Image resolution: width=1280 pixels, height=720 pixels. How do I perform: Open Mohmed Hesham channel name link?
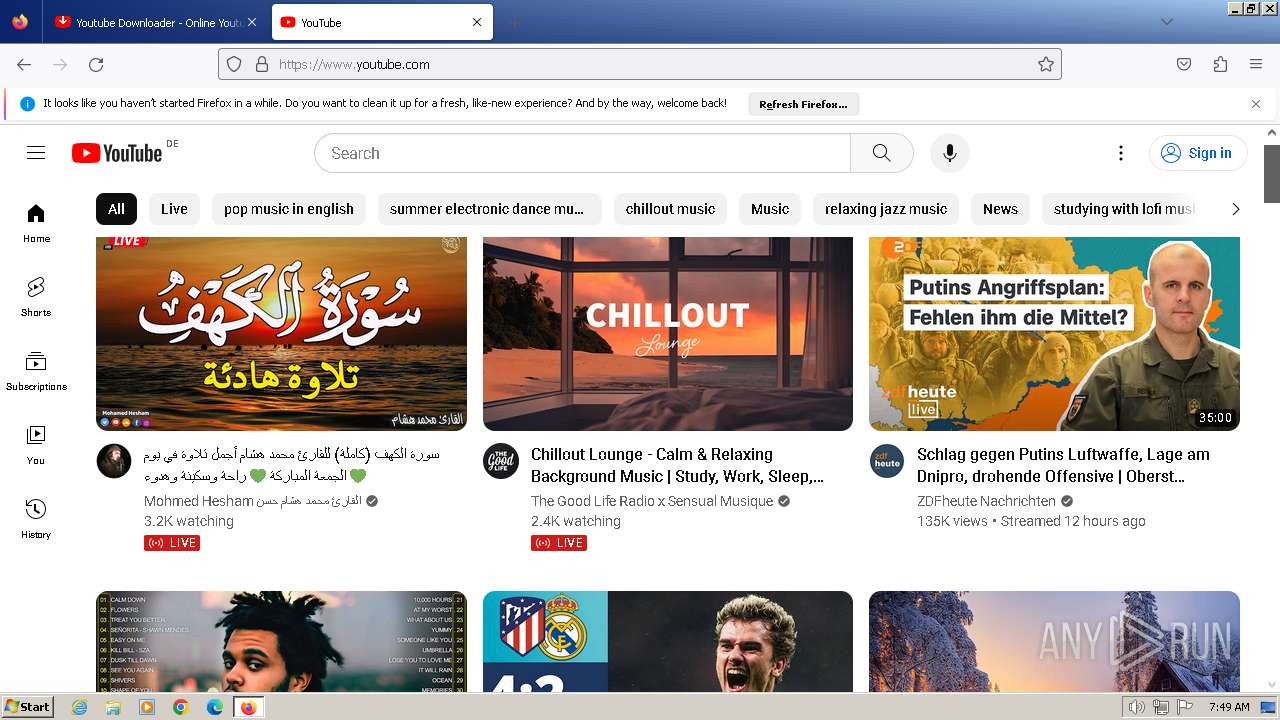coord(252,501)
